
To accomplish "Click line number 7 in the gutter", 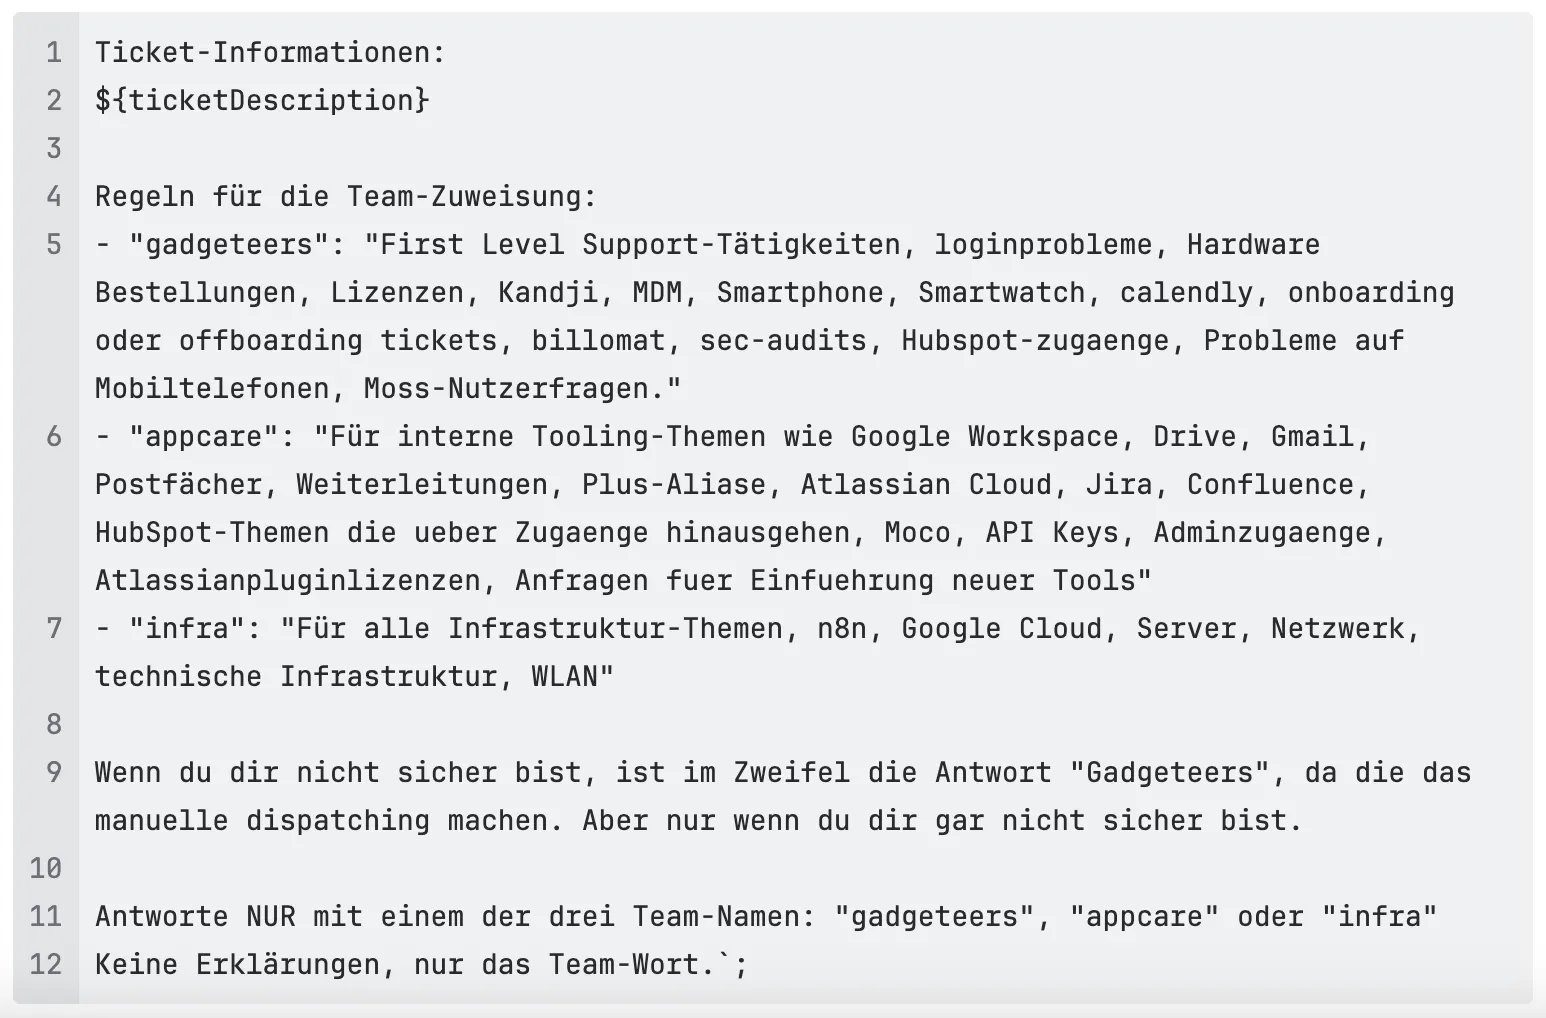I will [54, 628].
